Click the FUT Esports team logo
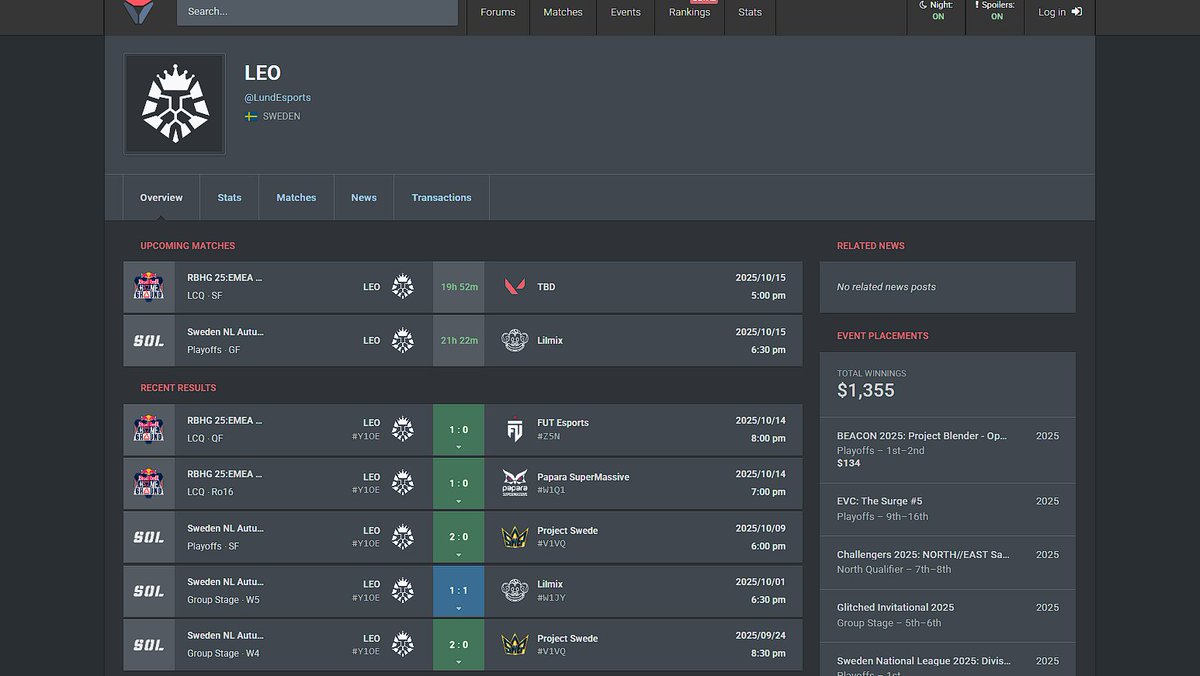 515,430
